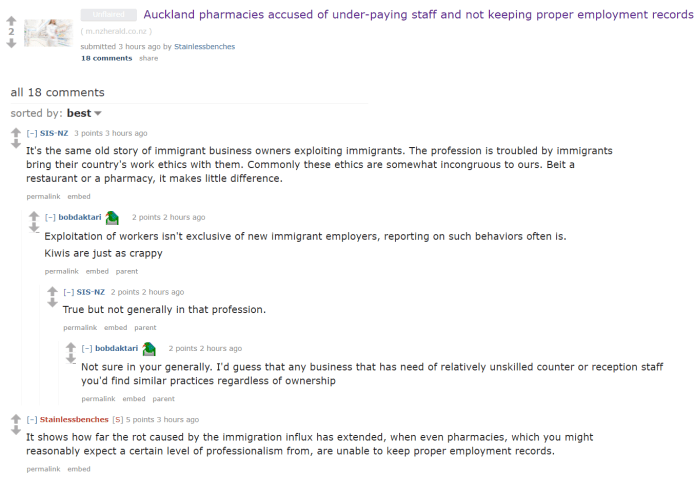The image size is (694, 478).
Task: Collapse SIS-NZ's top comment thread
Action: [x=32, y=133]
